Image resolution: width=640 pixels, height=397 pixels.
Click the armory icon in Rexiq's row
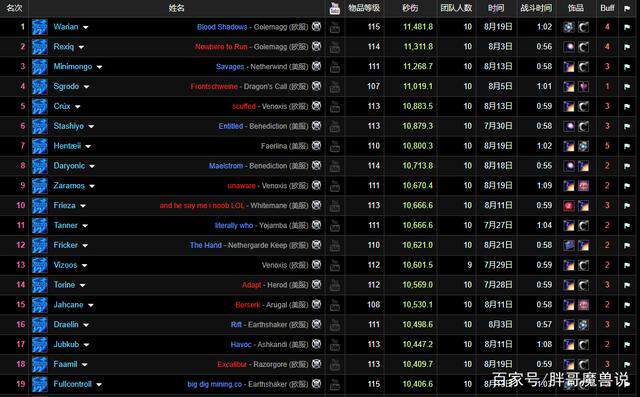click(316, 47)
